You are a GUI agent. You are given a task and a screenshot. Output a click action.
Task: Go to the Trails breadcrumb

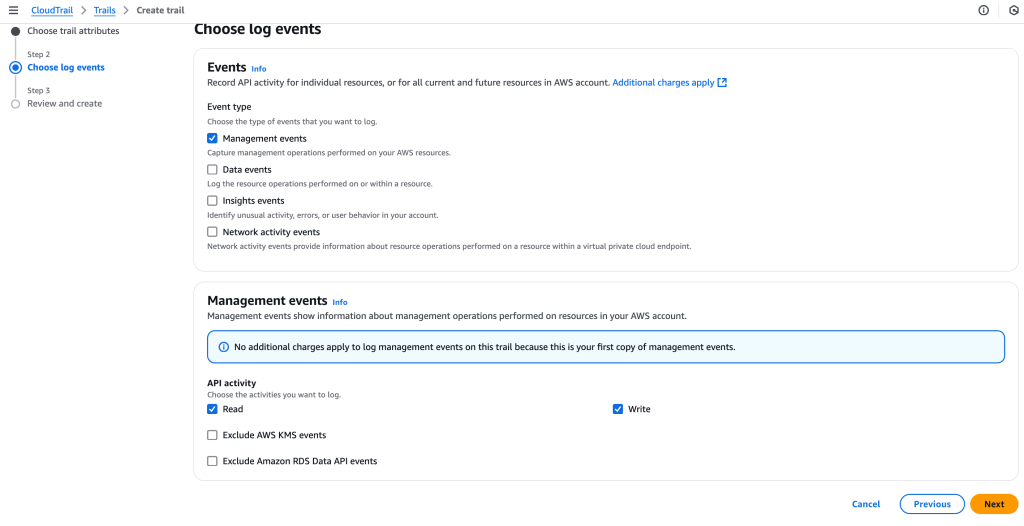point(105,10)
